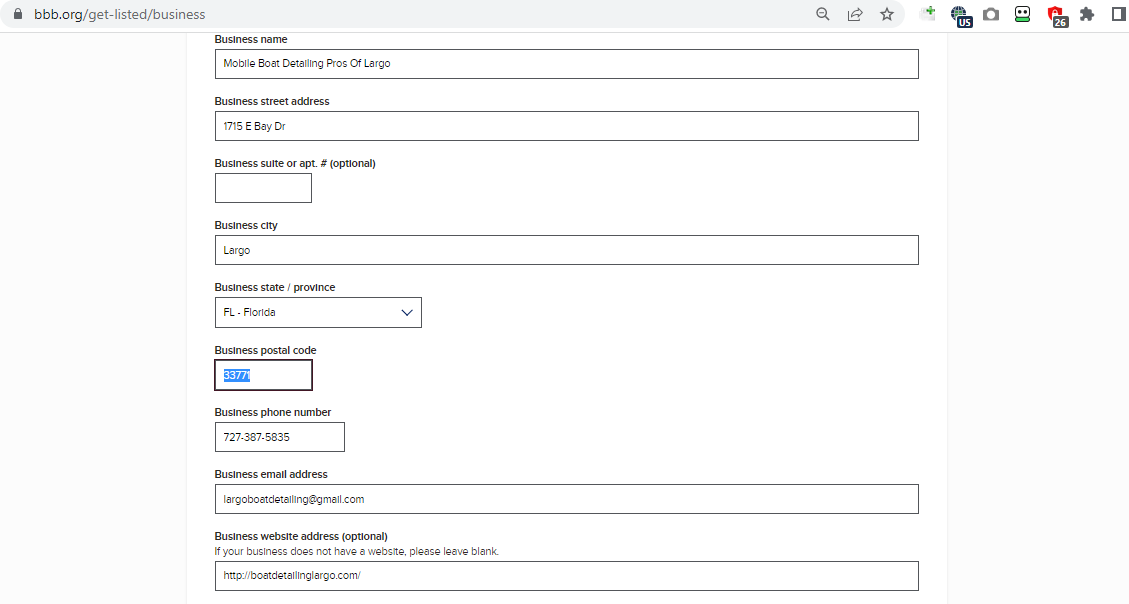Click the 'Business postal code' label
Viewport: 1129px width, 604px height.
(266, 351)
